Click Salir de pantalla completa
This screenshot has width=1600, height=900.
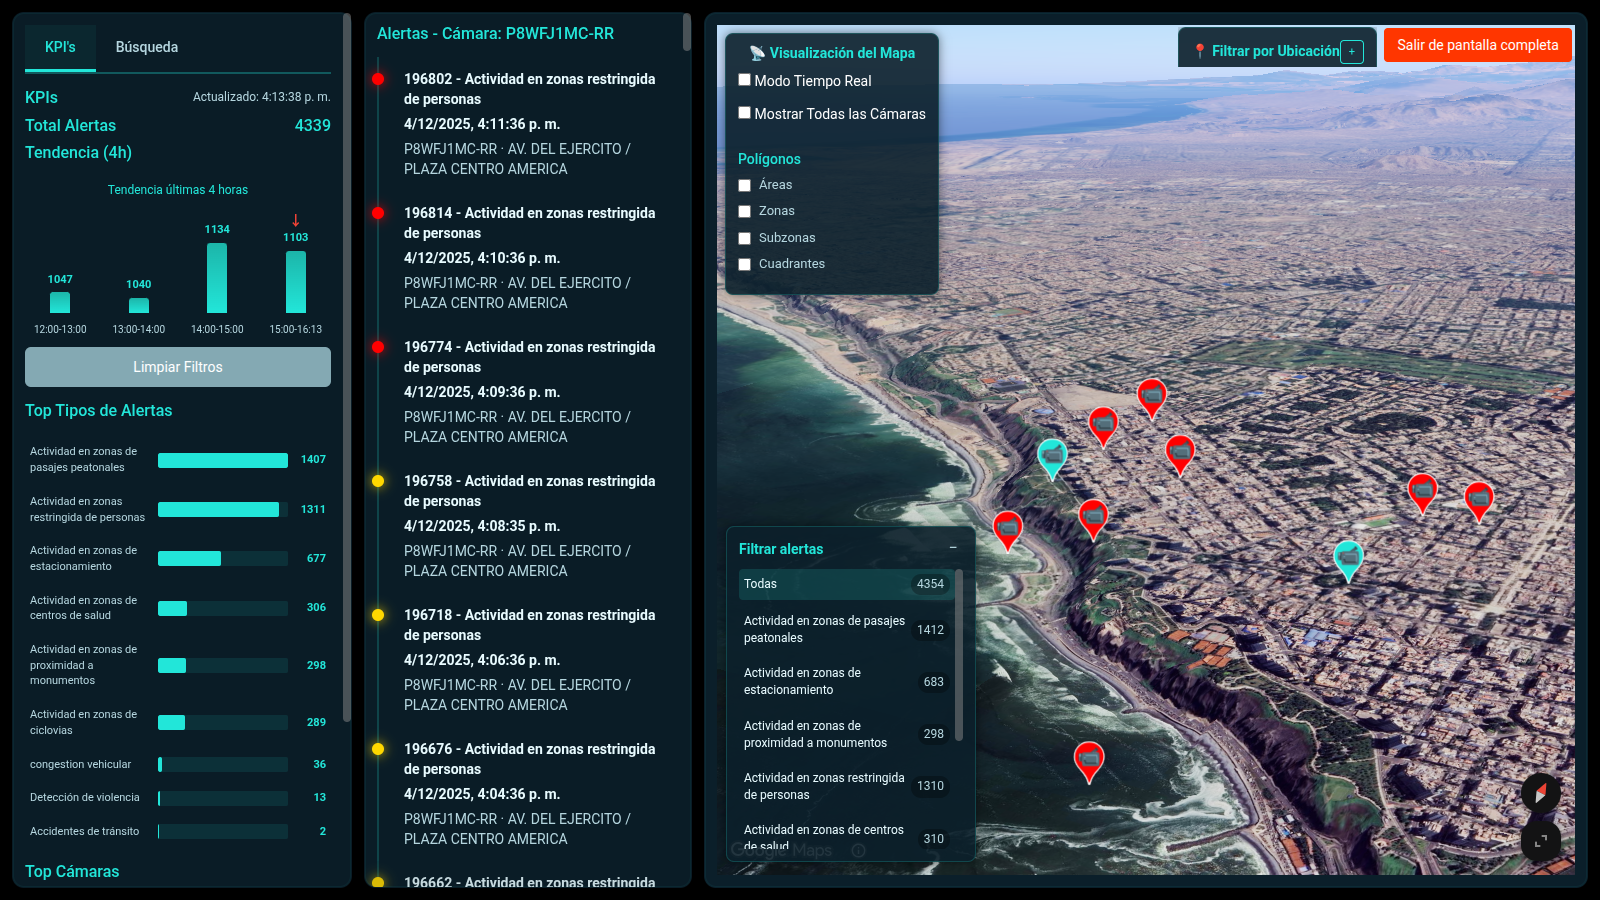point(1477,44)
